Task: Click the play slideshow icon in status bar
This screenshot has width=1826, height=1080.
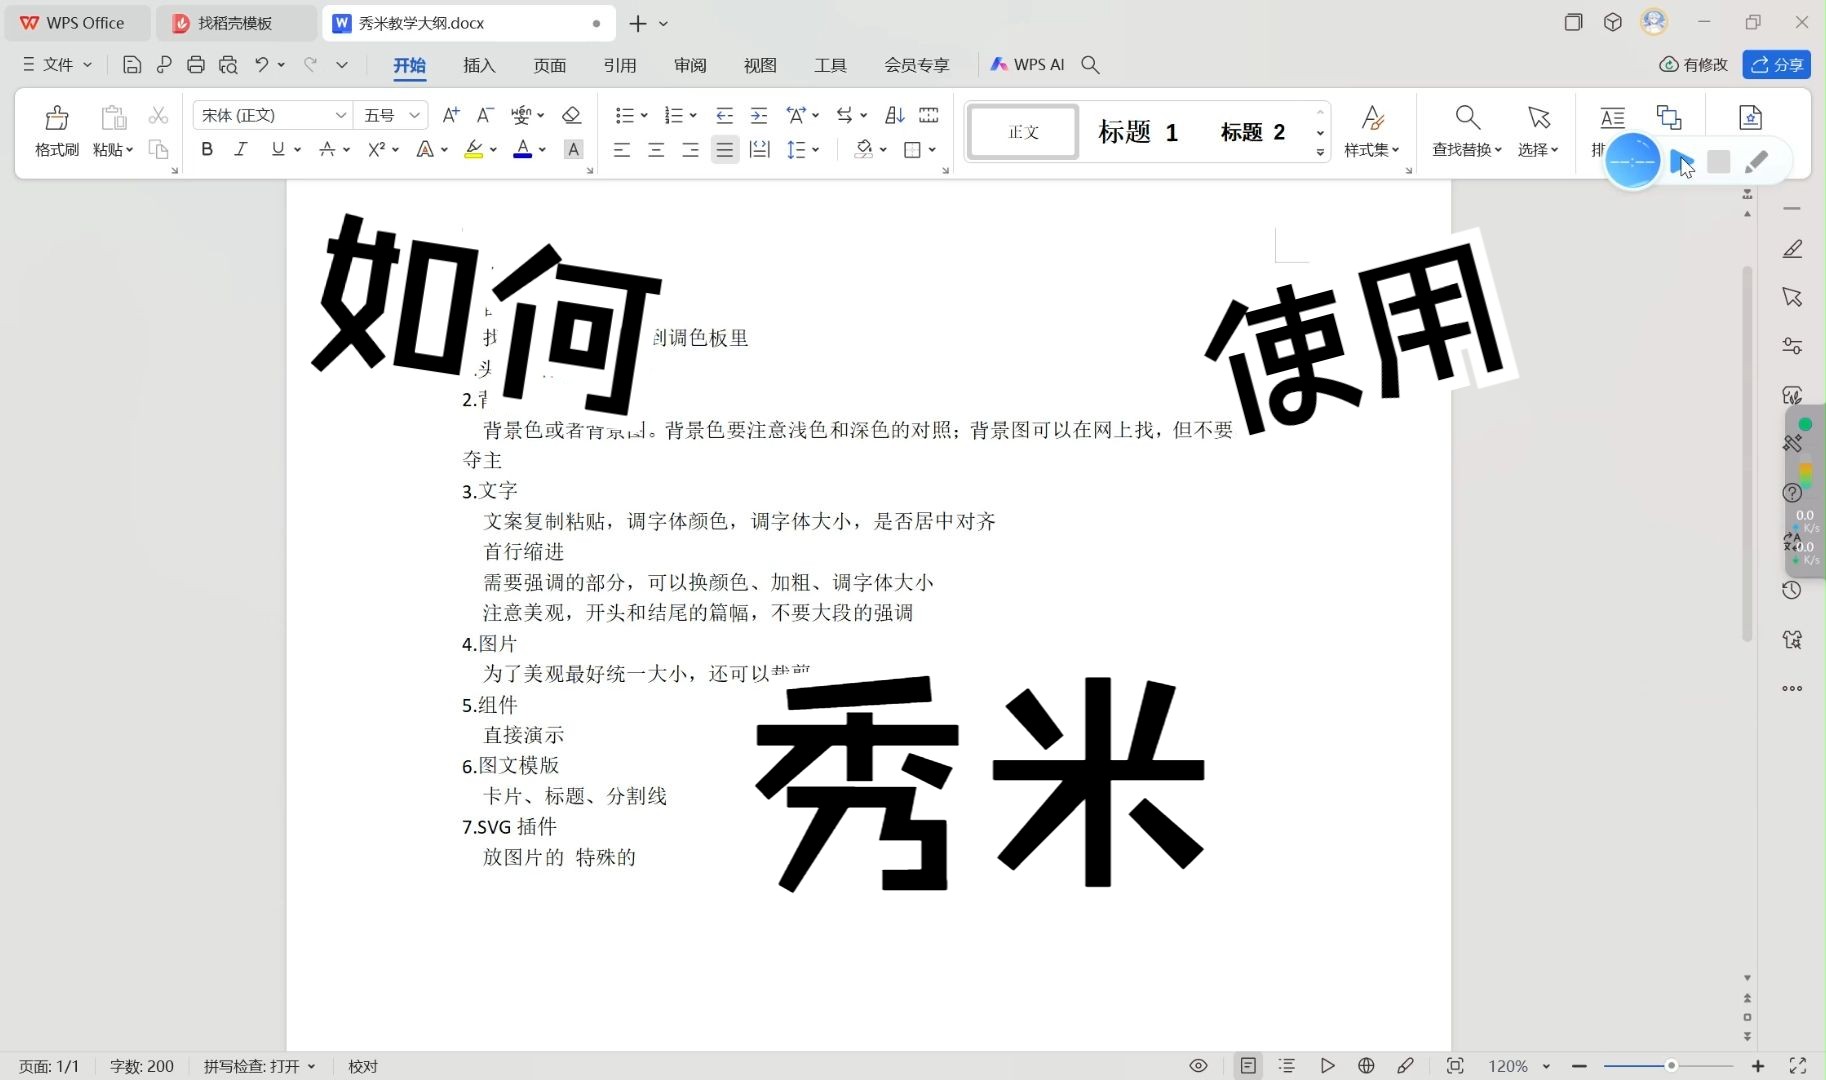Action: pos(1327,1066)
